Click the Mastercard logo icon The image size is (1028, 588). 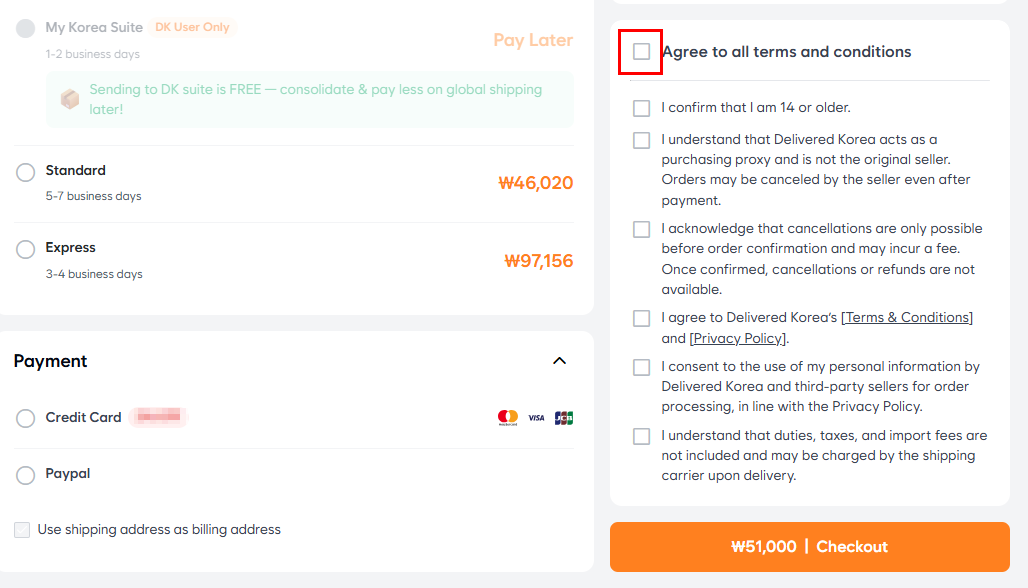tap(508, 418)
